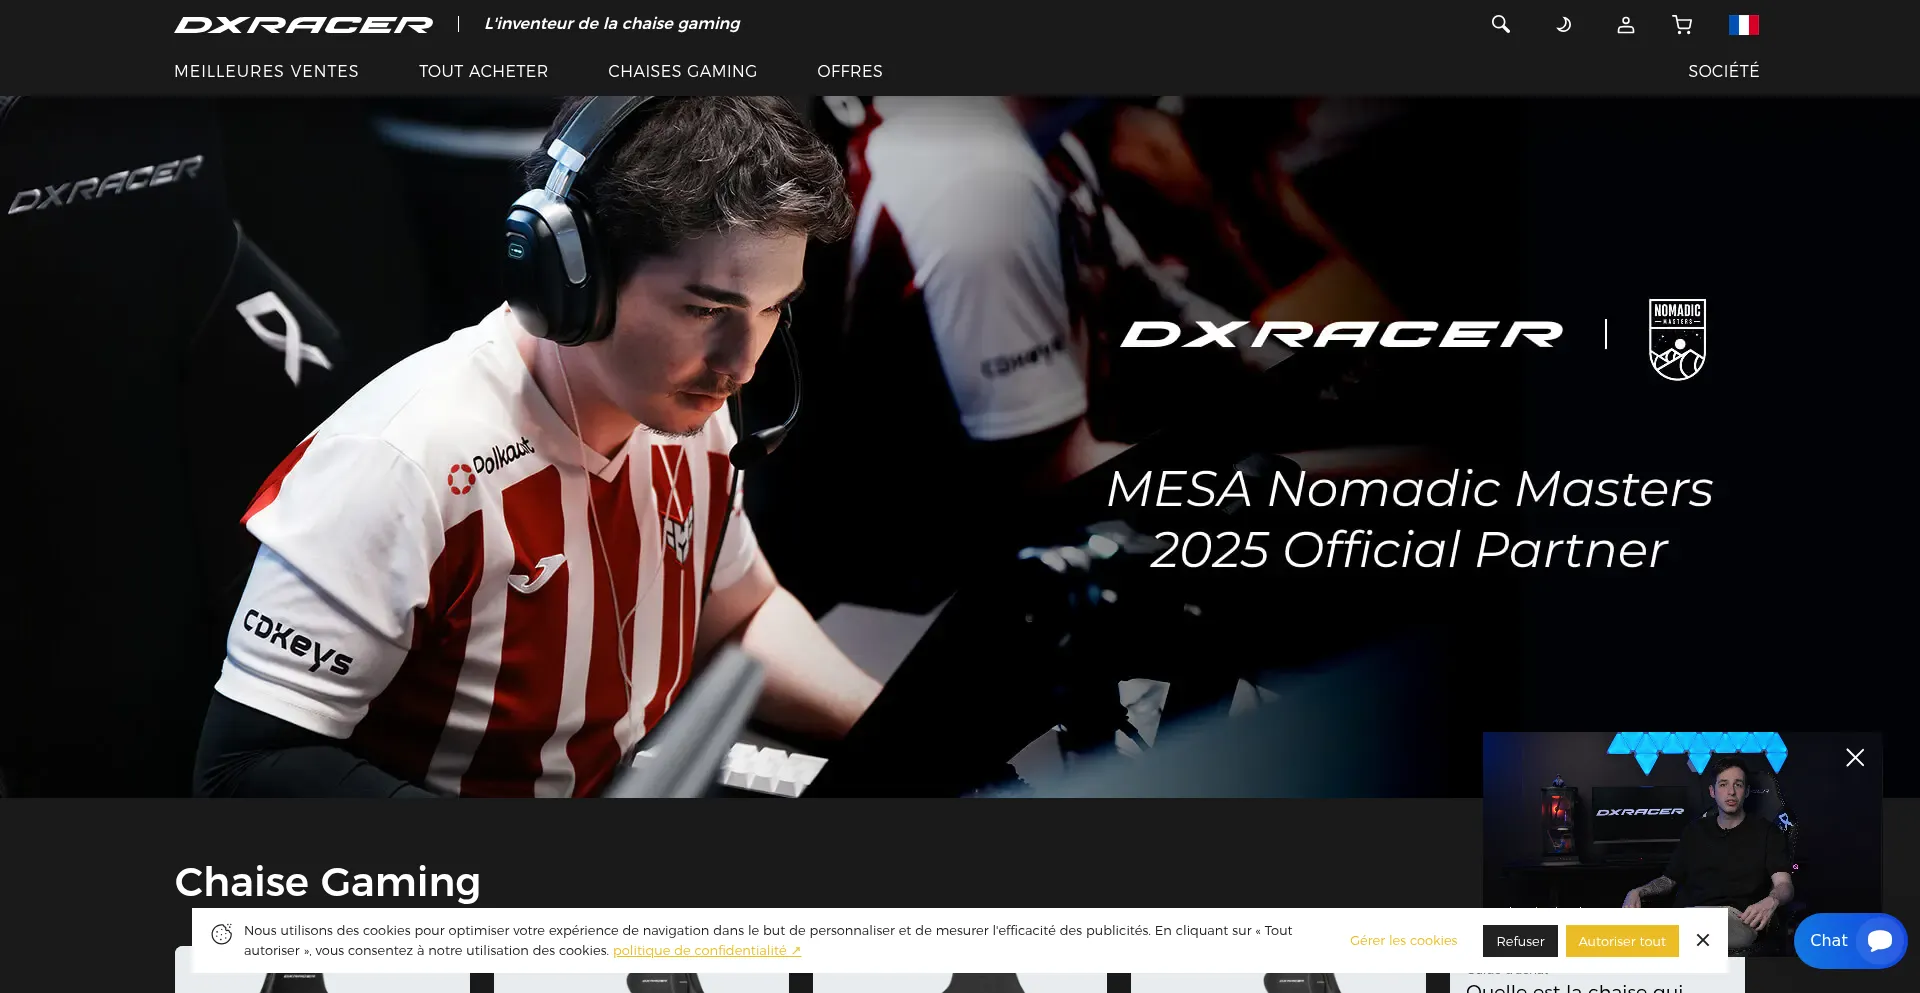
Task: Close the floating video popup
Action: pyautogui.click(x=1855, y=758)
